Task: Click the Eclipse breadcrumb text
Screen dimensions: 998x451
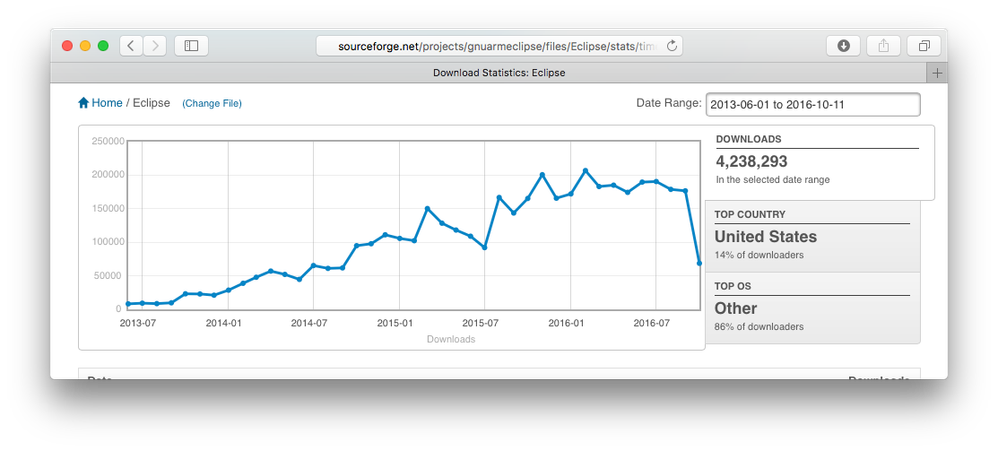Action: 151,103
